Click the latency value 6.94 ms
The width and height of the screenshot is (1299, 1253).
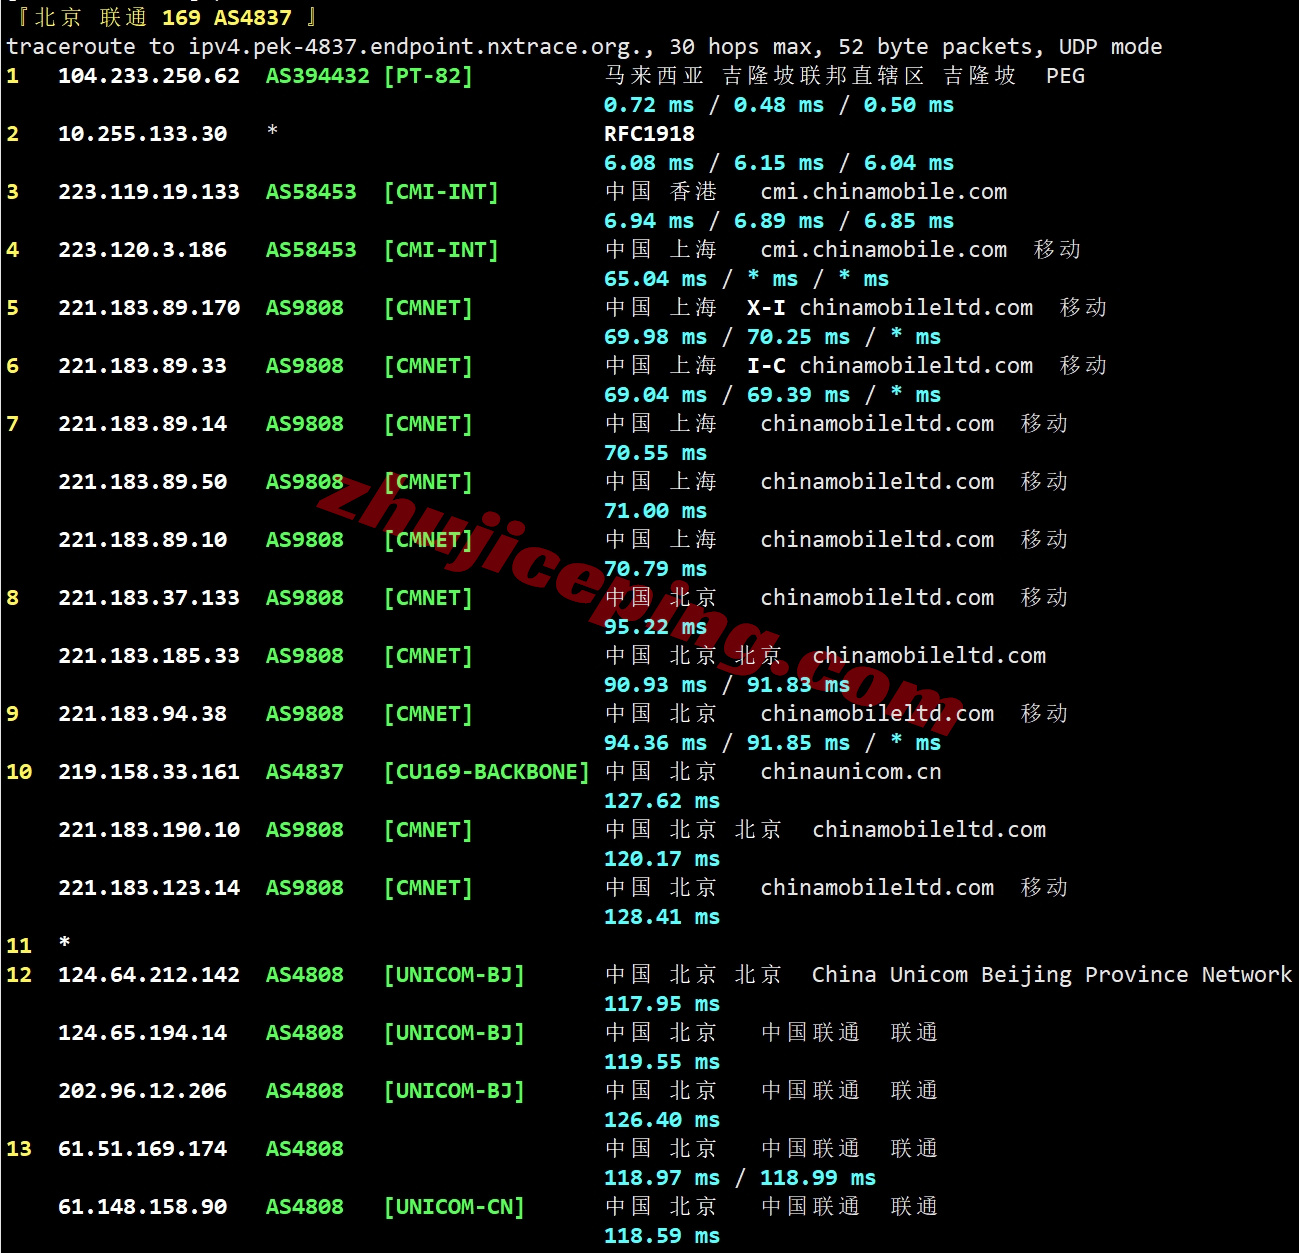[x=649, y=221]
